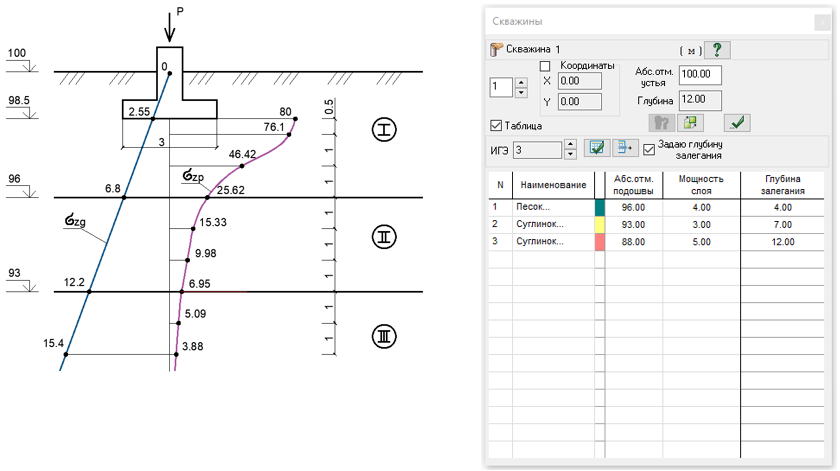
Task: Click the table-with-checkmark icon next to ИГЭ
Action: (597, 149)
